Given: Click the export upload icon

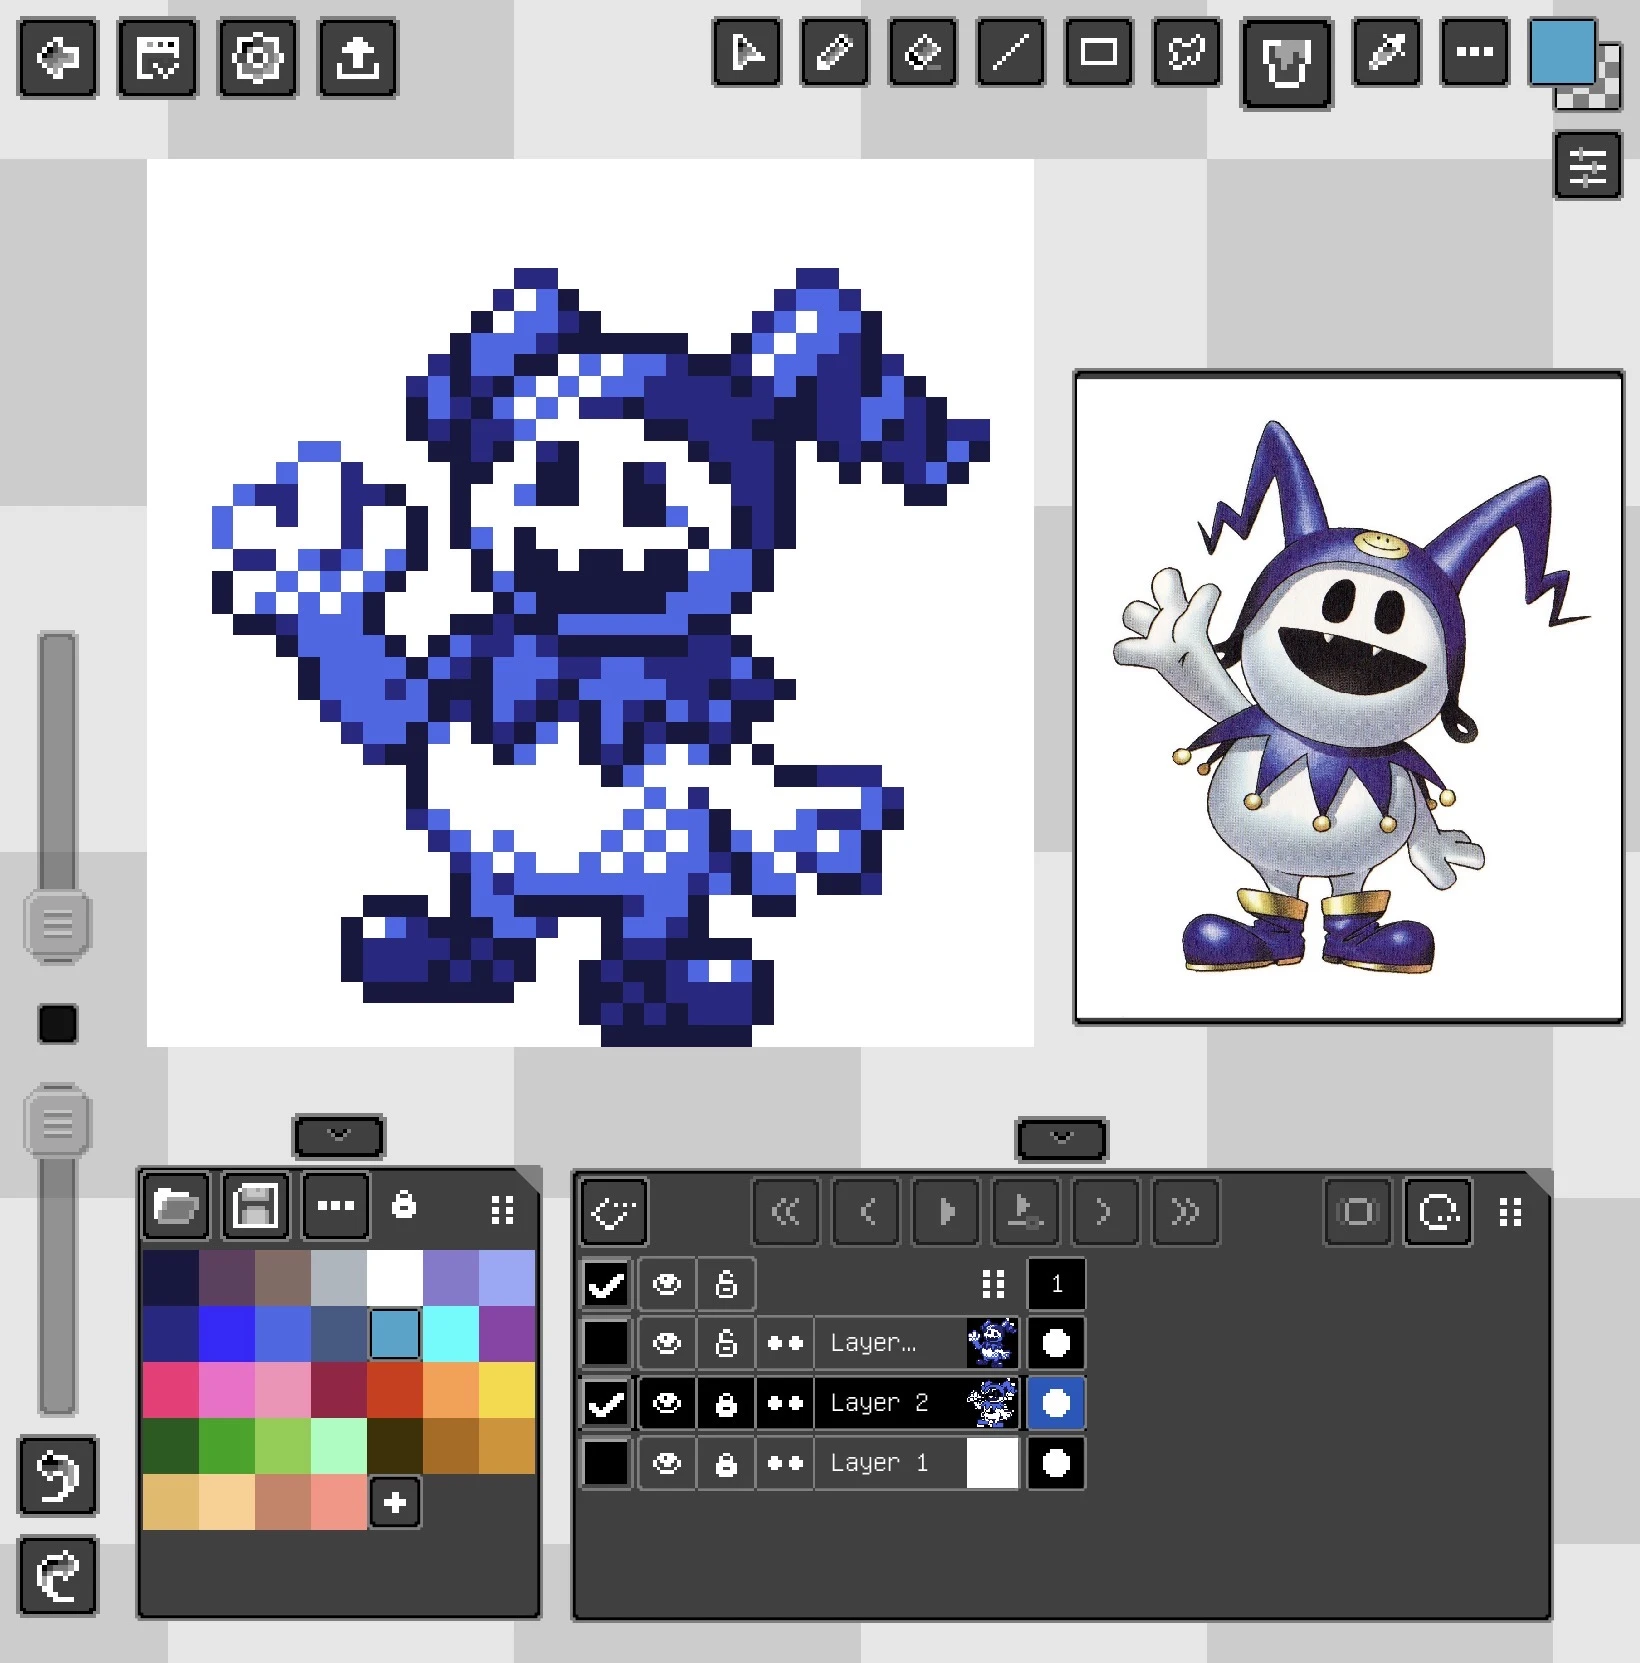Looking at the screenshot, I should click(x=357, y=58).
